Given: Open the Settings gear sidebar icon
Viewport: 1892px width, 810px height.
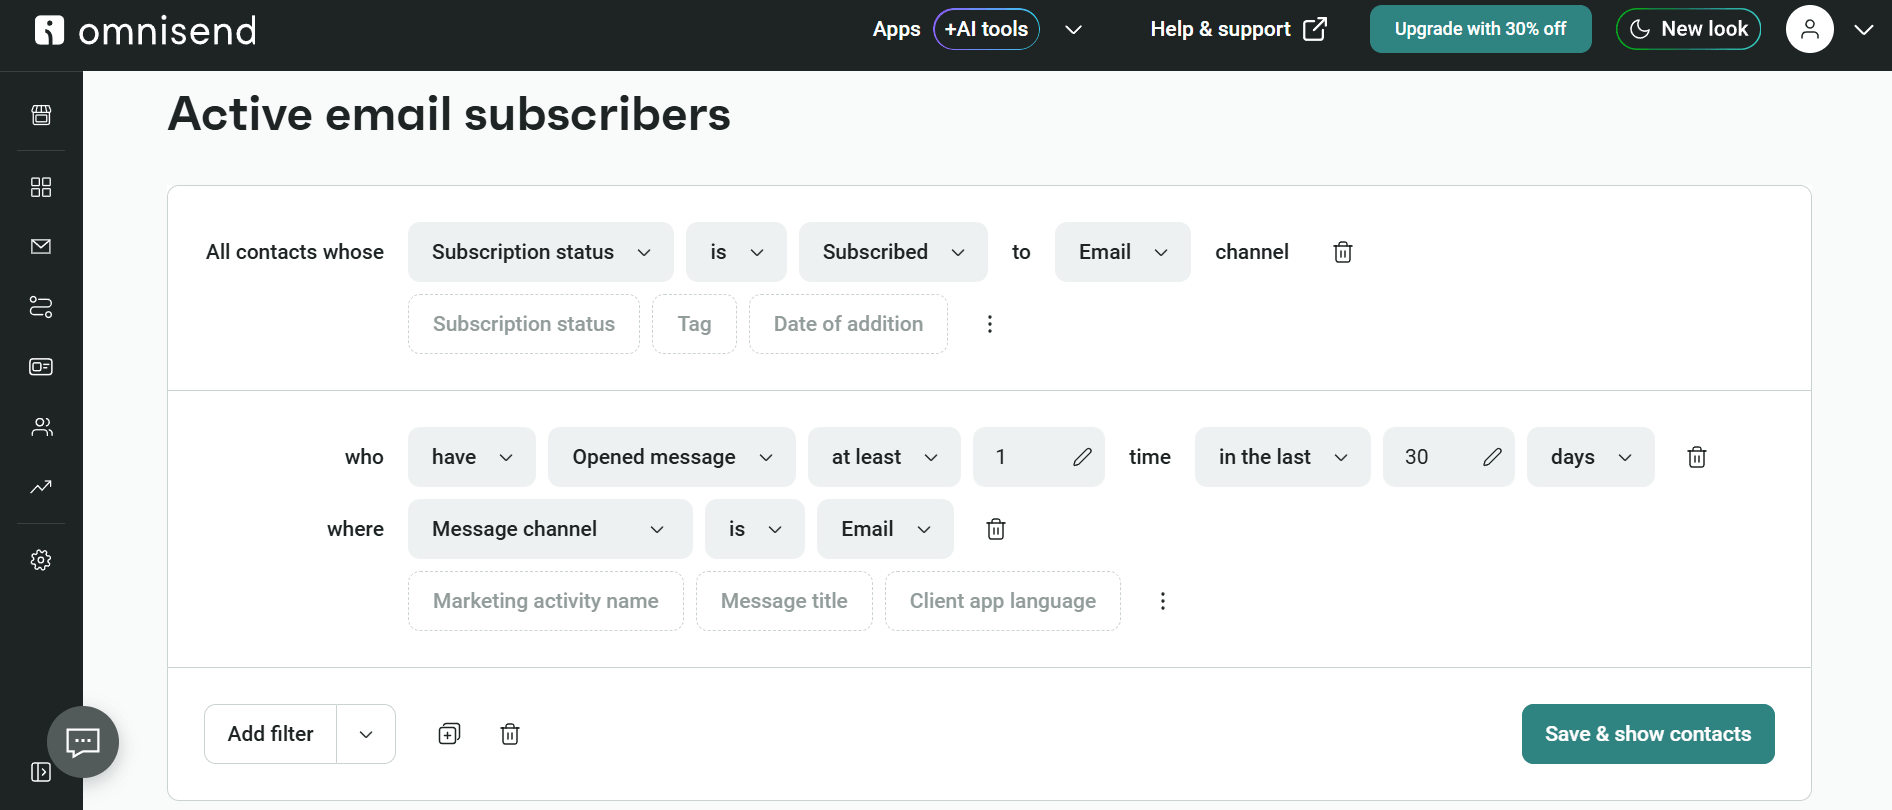Looking at the screenshot, I should 41,560.
